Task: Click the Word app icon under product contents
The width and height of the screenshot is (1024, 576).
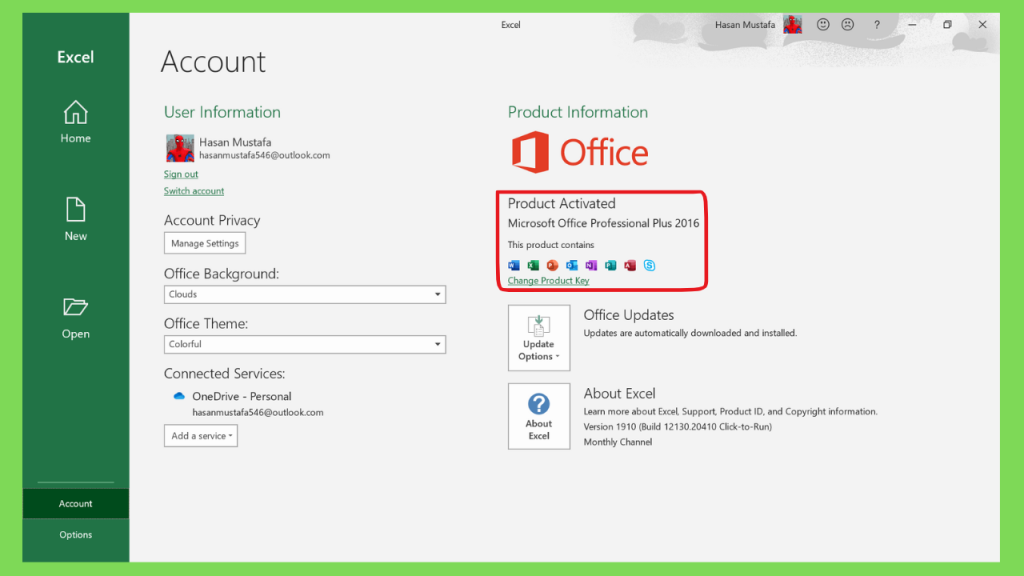Action: pos(514,265)
